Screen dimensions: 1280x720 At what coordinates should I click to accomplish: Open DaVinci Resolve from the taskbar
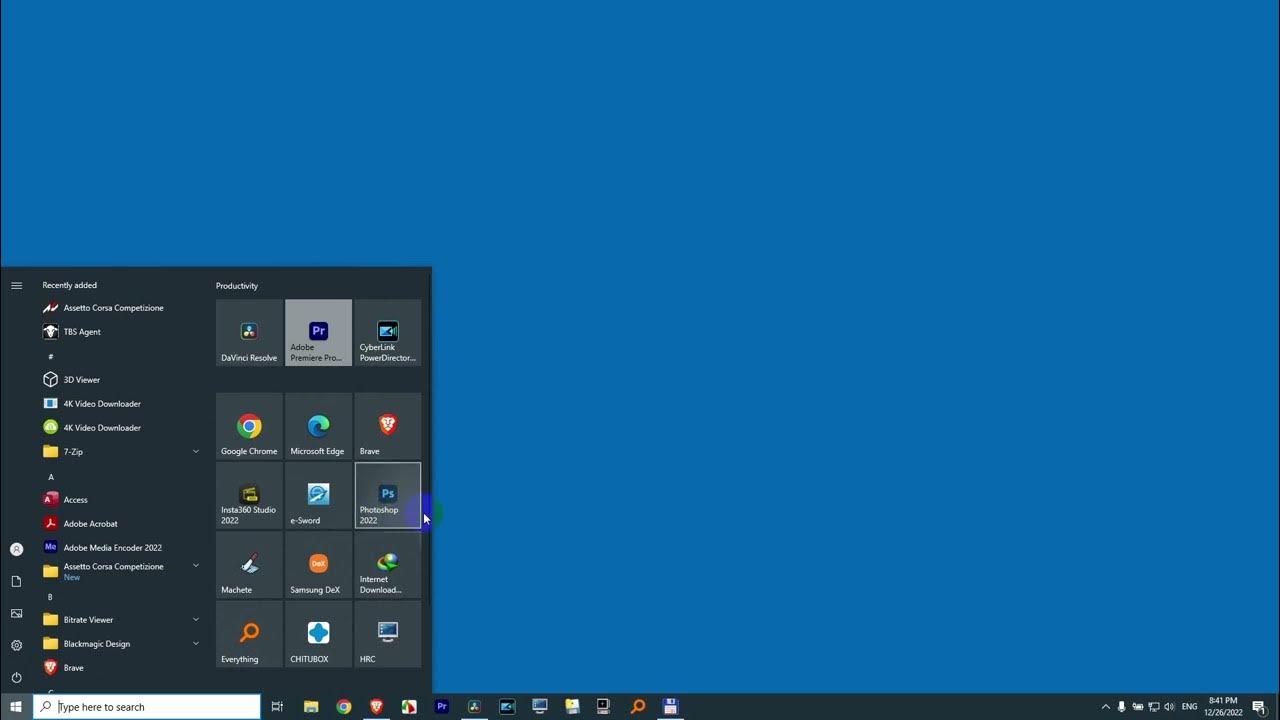coord(474,707)
